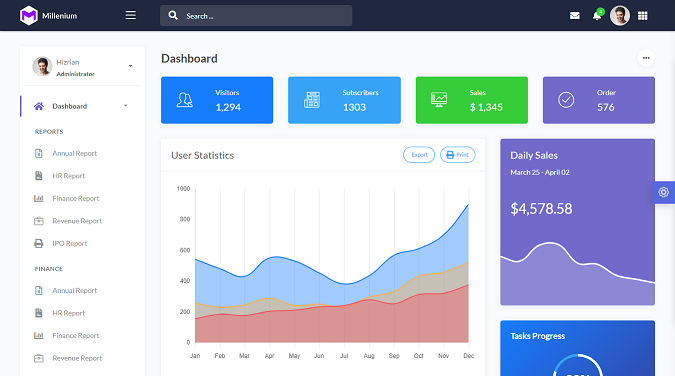This screenshot has height=376, width=675.
Task: Click the Millenium logo icon
Action: (x=29, y=16)
